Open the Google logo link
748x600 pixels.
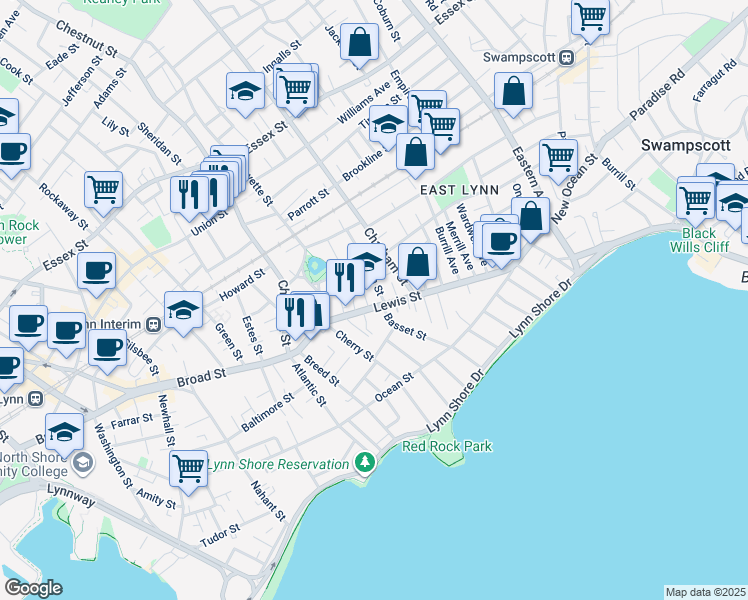coord(32,587)
